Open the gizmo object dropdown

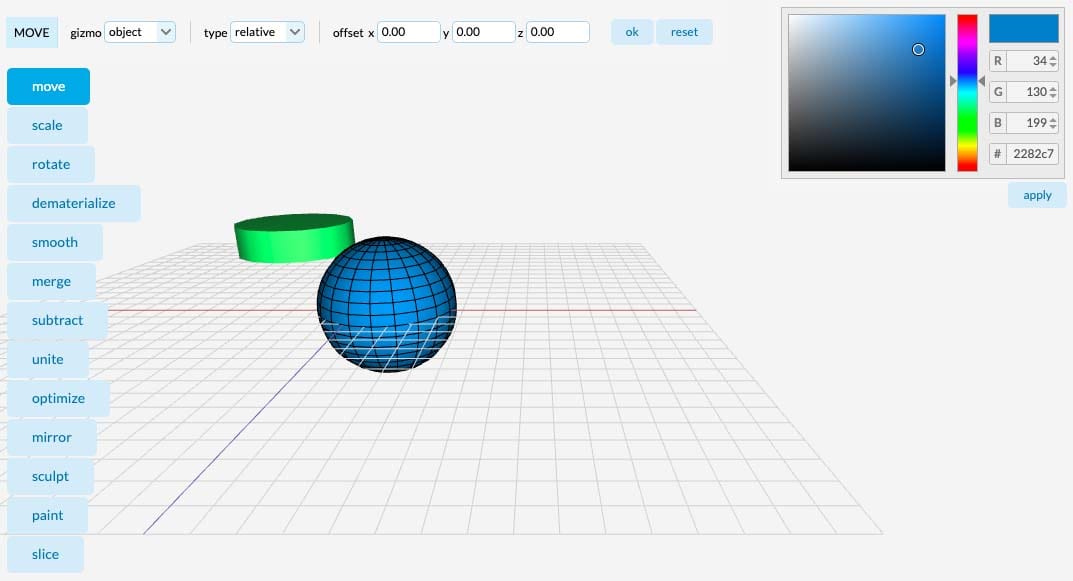tap(140, 32)
